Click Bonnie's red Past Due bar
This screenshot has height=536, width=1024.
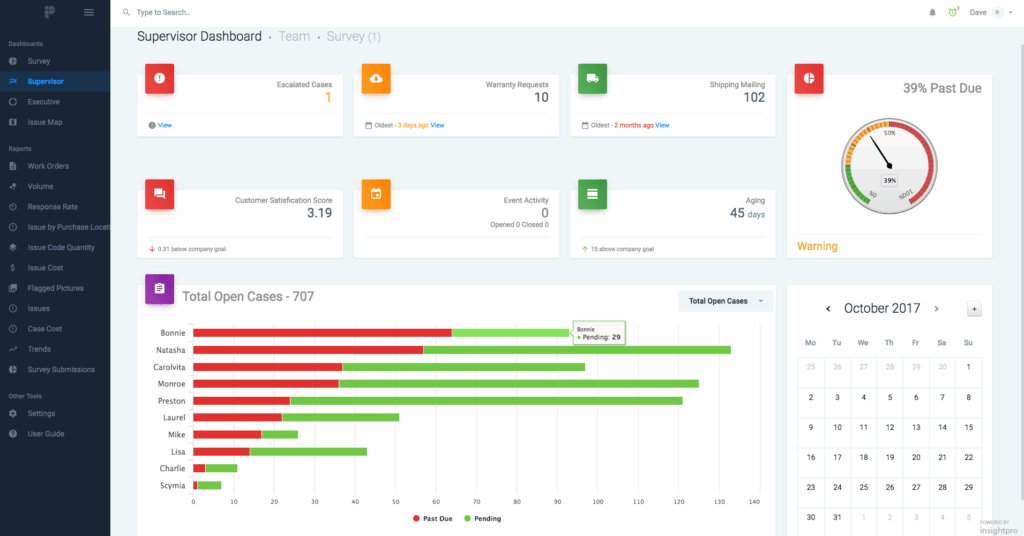[x=322, y=332]
